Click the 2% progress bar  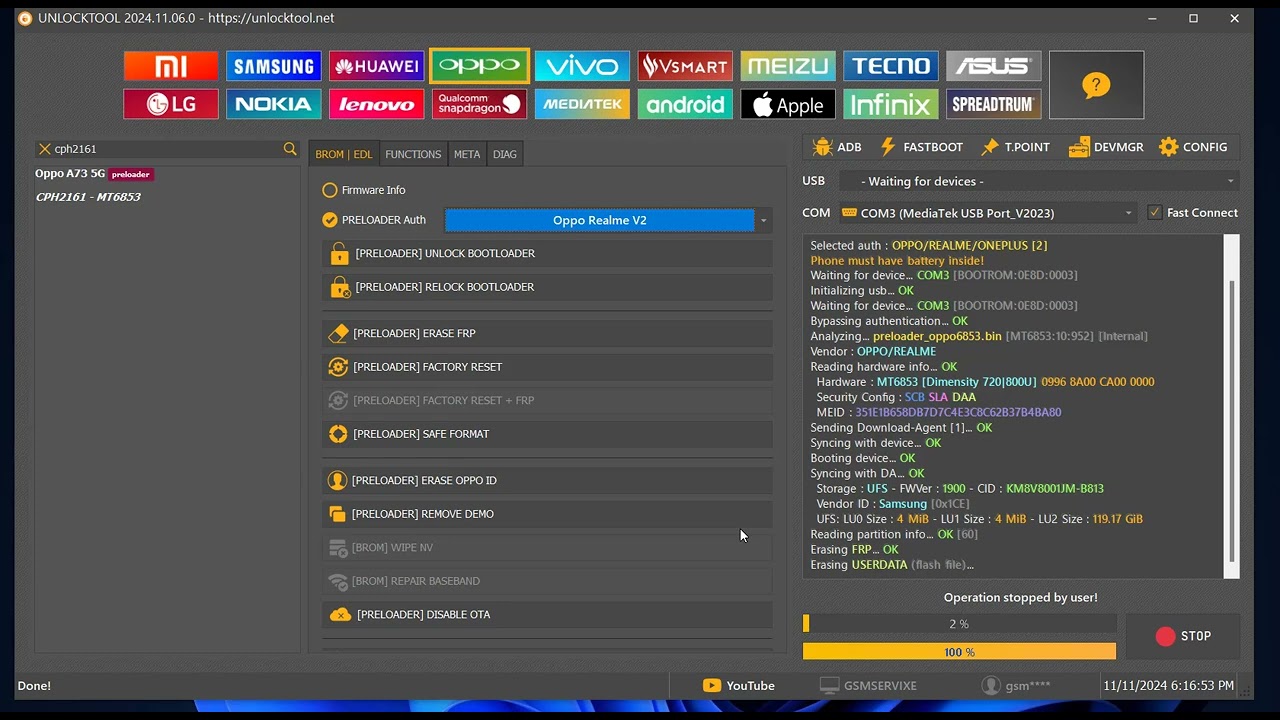coord(959,624)
